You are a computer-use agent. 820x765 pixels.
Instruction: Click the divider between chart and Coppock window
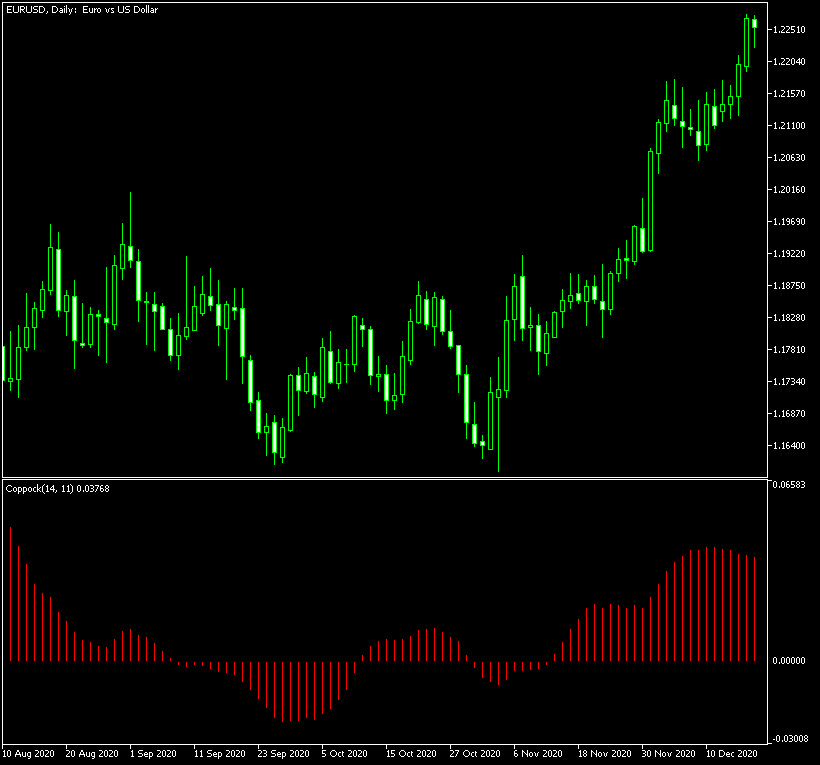tap(384, 478)
